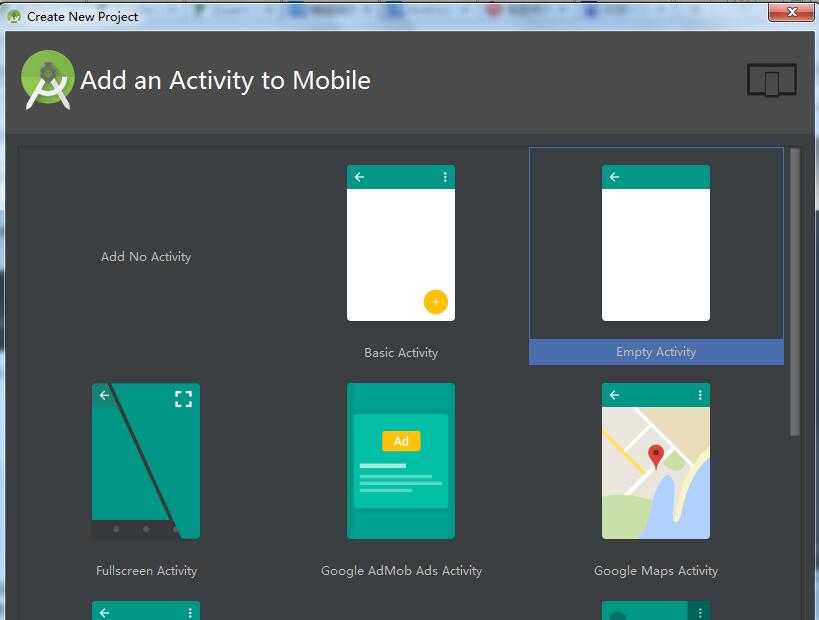Select the partially visible bottom-right activity template
The width and height of the screenshot is (819, 620).
[656, 611]
